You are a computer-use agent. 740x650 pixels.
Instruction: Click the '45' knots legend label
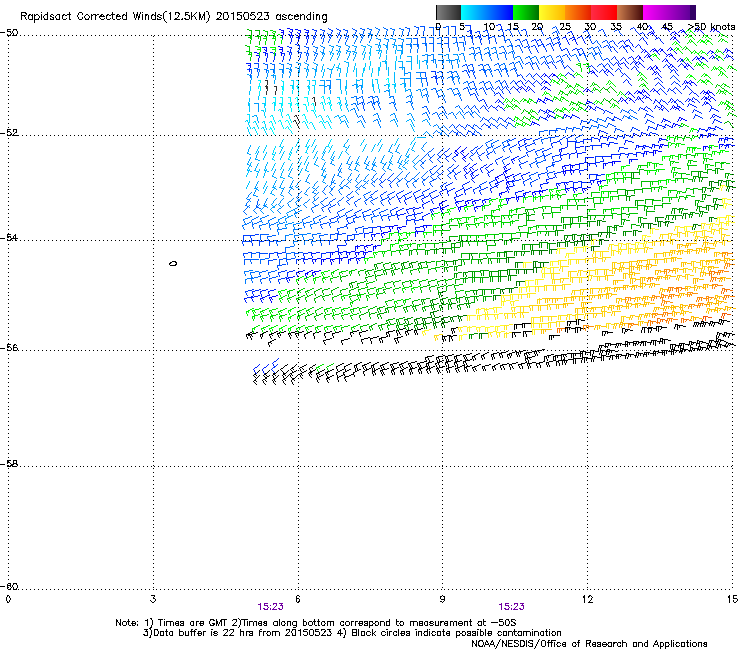click(x=667, y=27)
